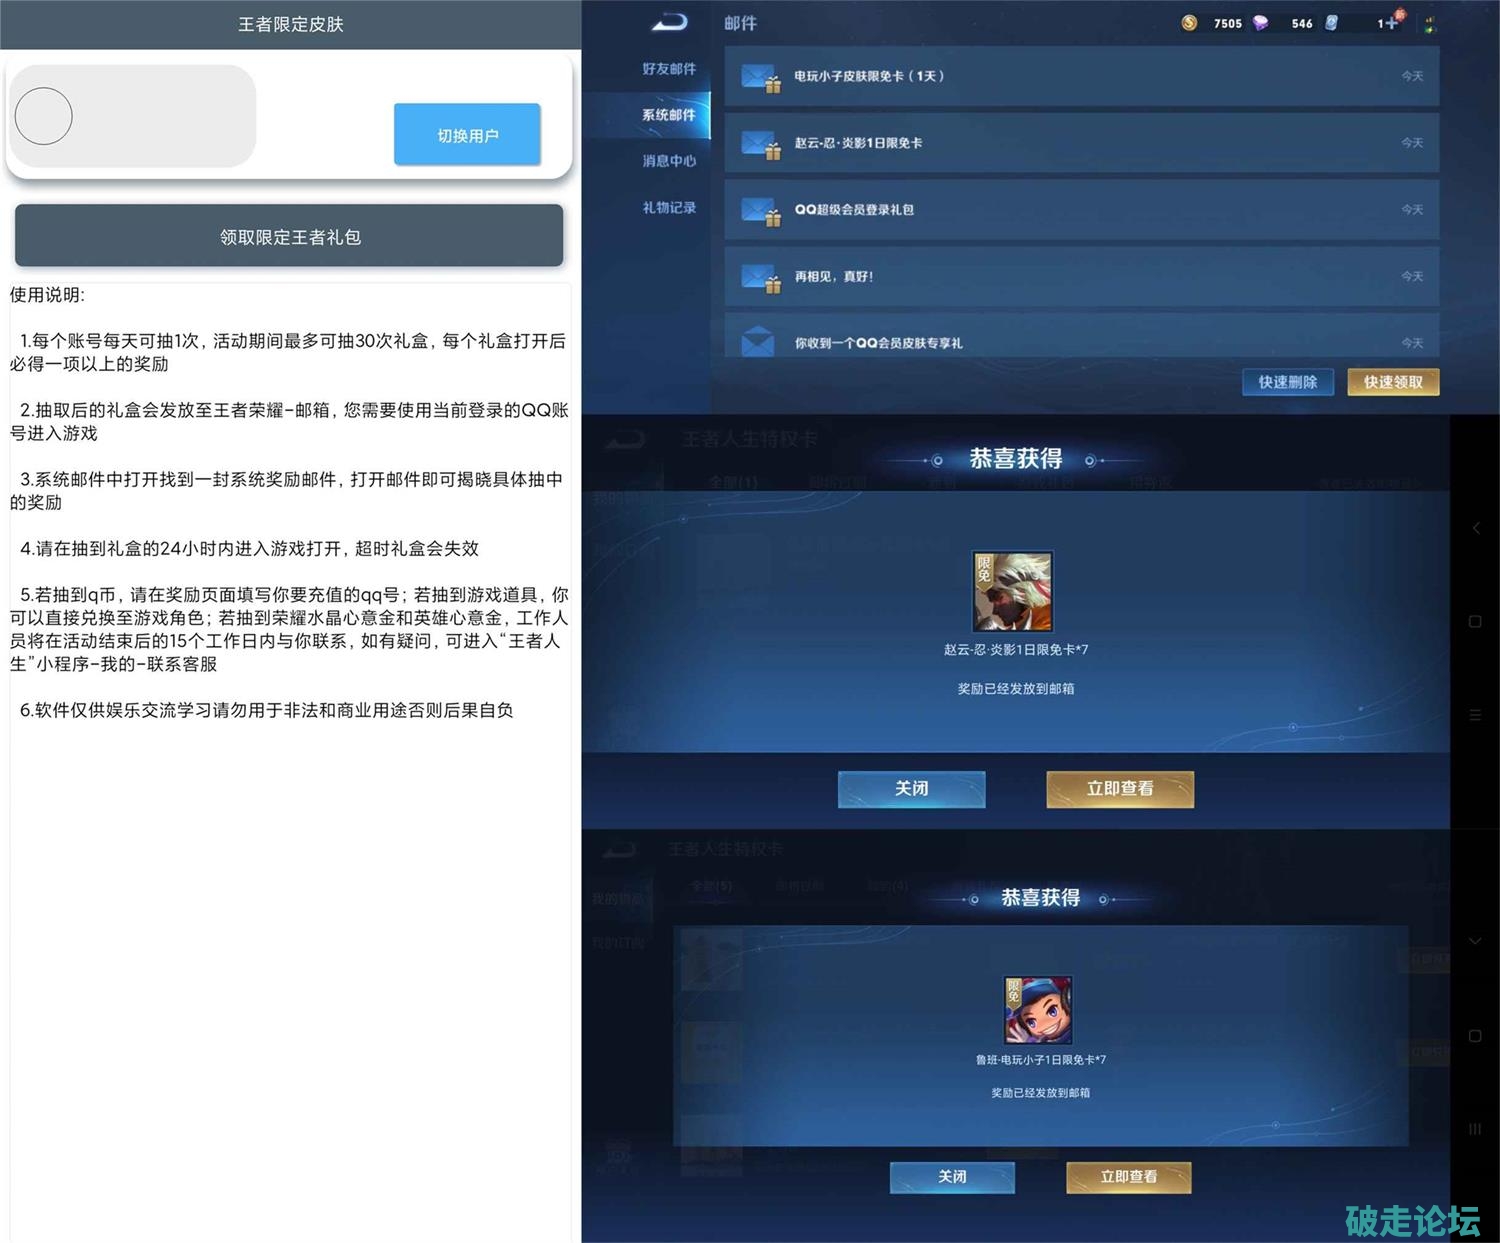Select the 系统邮件 tab

click(x=668, y=115)
